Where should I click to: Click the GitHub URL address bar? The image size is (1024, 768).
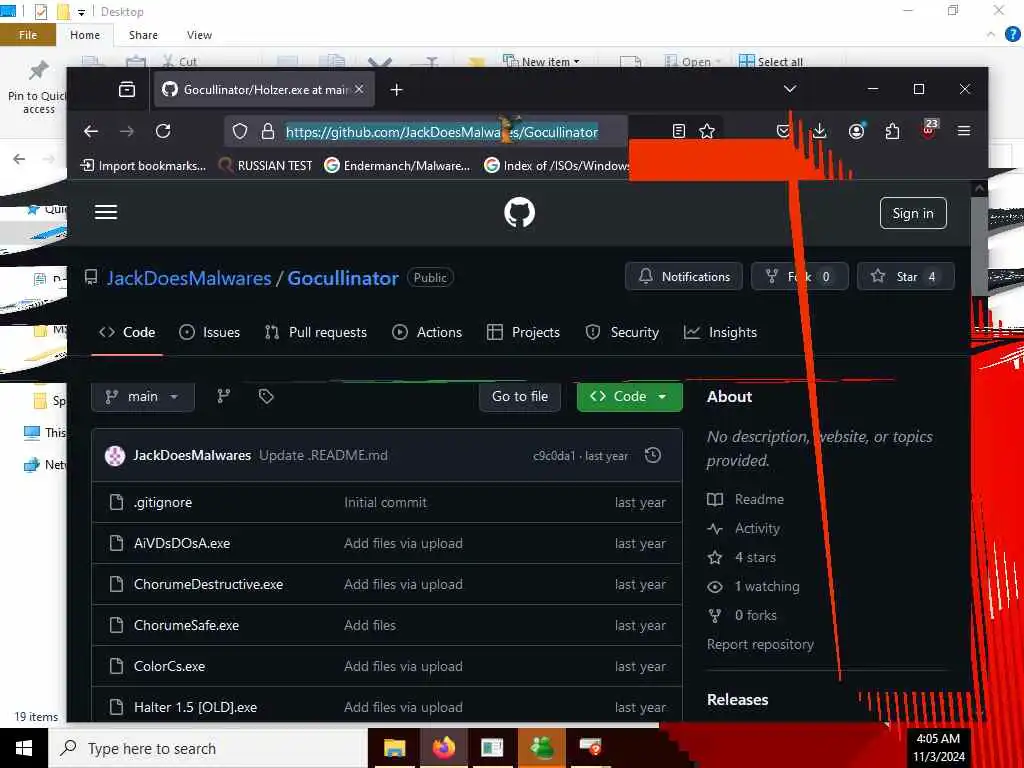(442, 132)
